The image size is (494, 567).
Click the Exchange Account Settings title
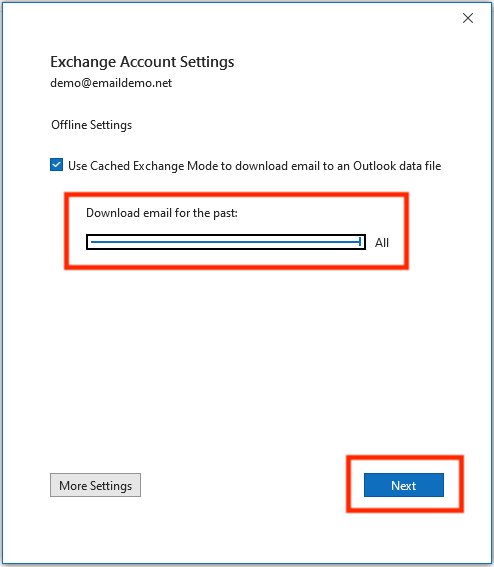click(x=142, y=62)
